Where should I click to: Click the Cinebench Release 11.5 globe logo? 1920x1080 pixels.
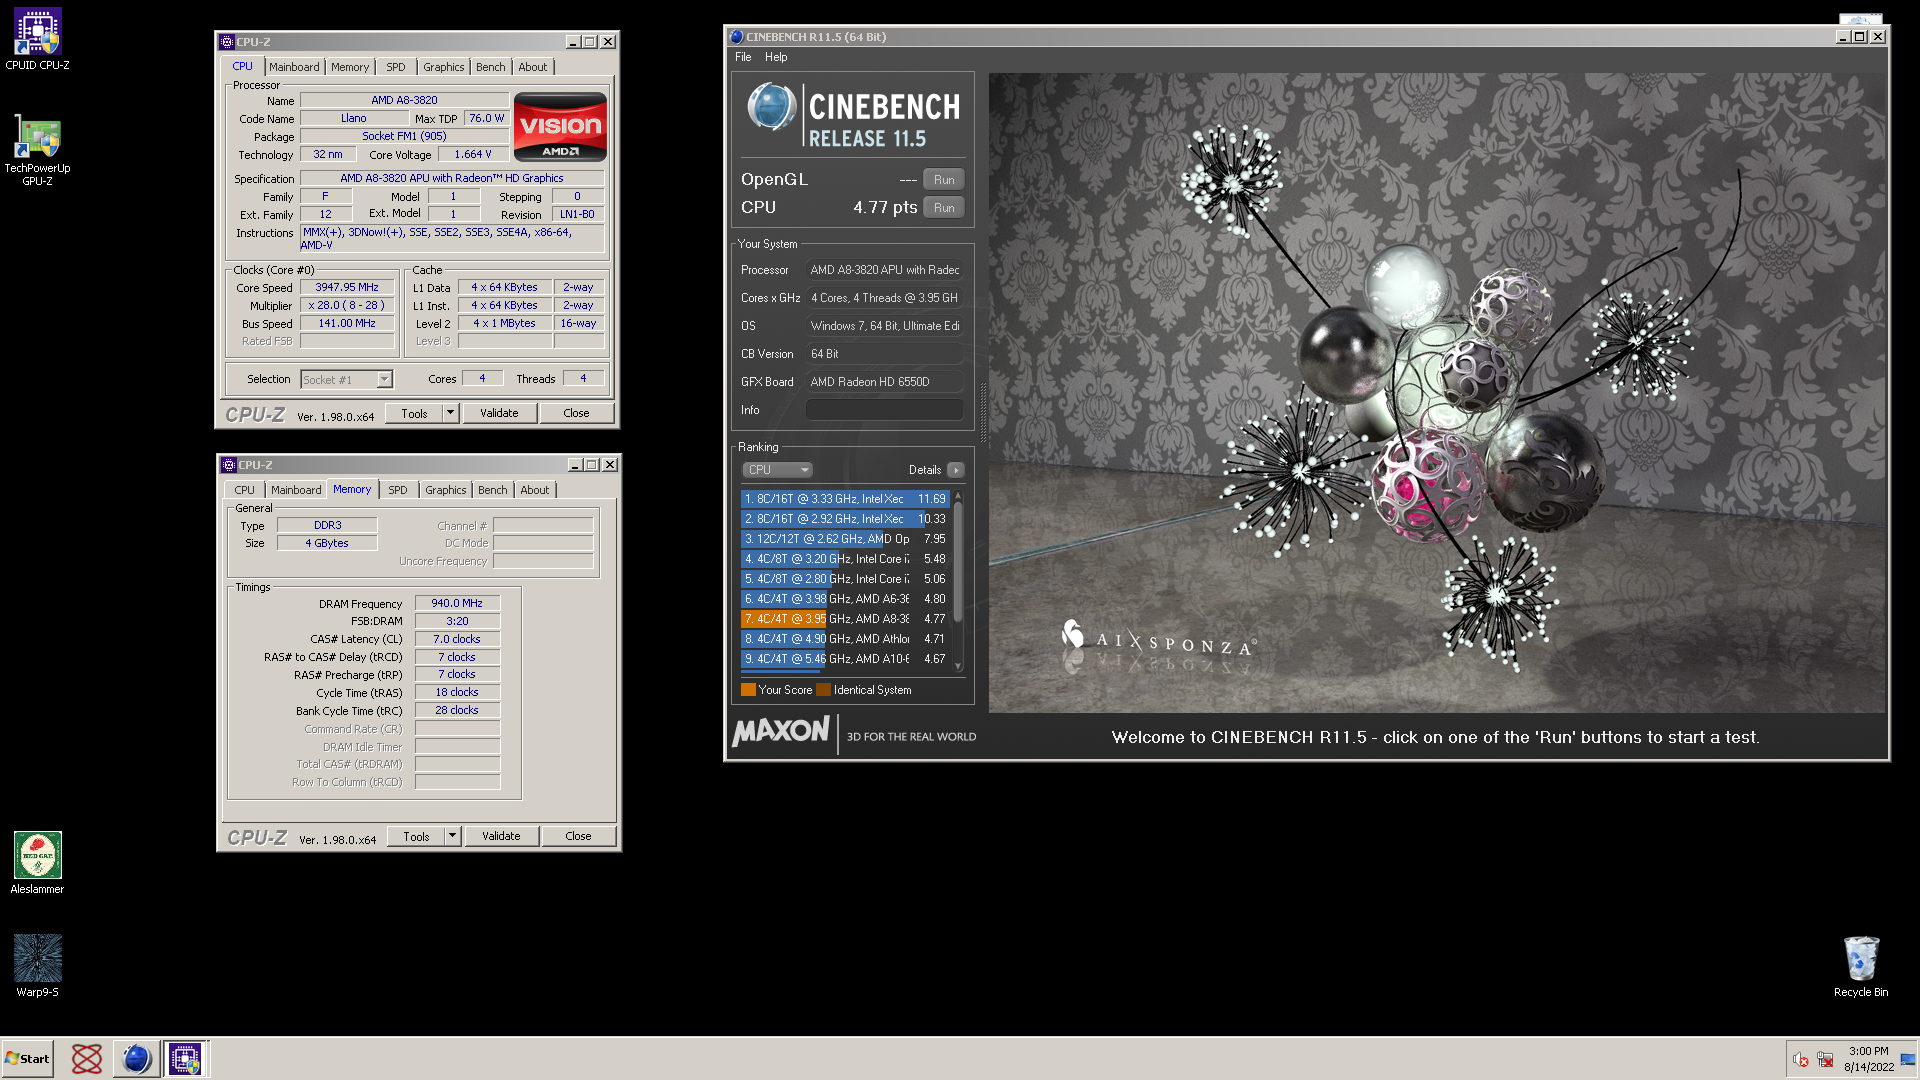pyautogui.click(x=771, y=108)
